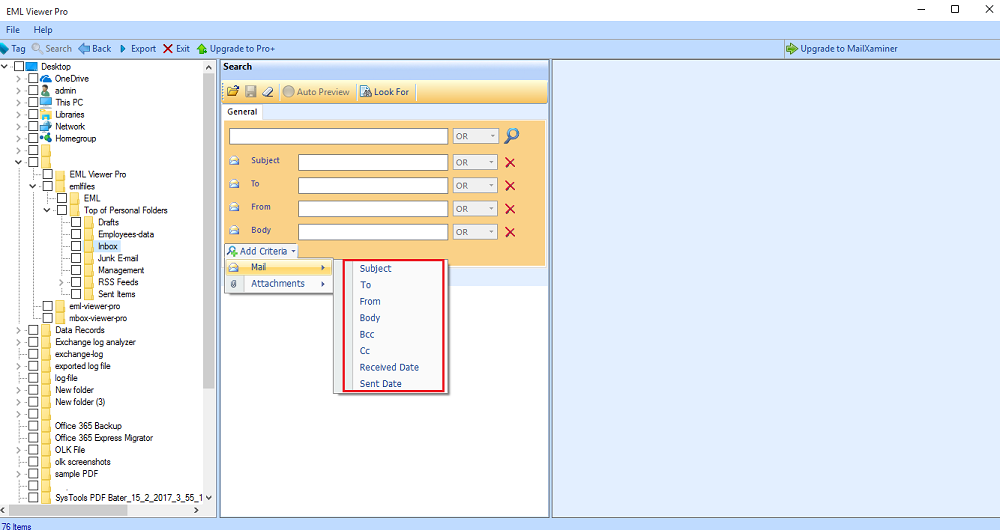Click the Libraries icon in tree
The width and height of the screenshot is (1000, 530).
(x=46, y=114)
